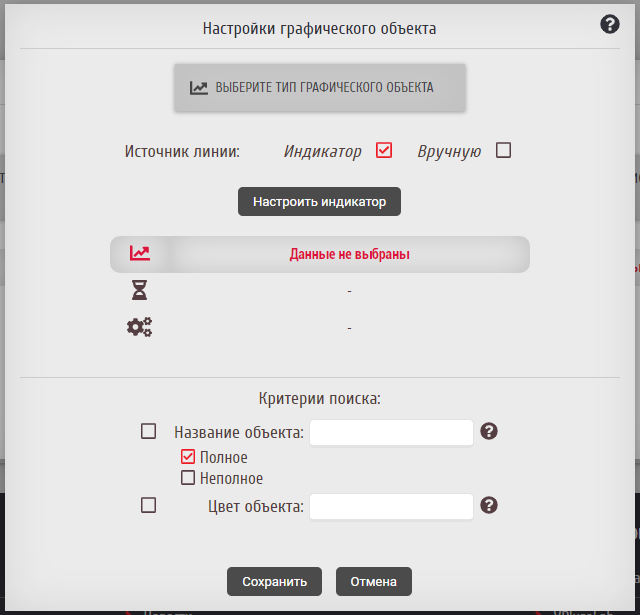Click the gears settings icon

pos(139,327)
